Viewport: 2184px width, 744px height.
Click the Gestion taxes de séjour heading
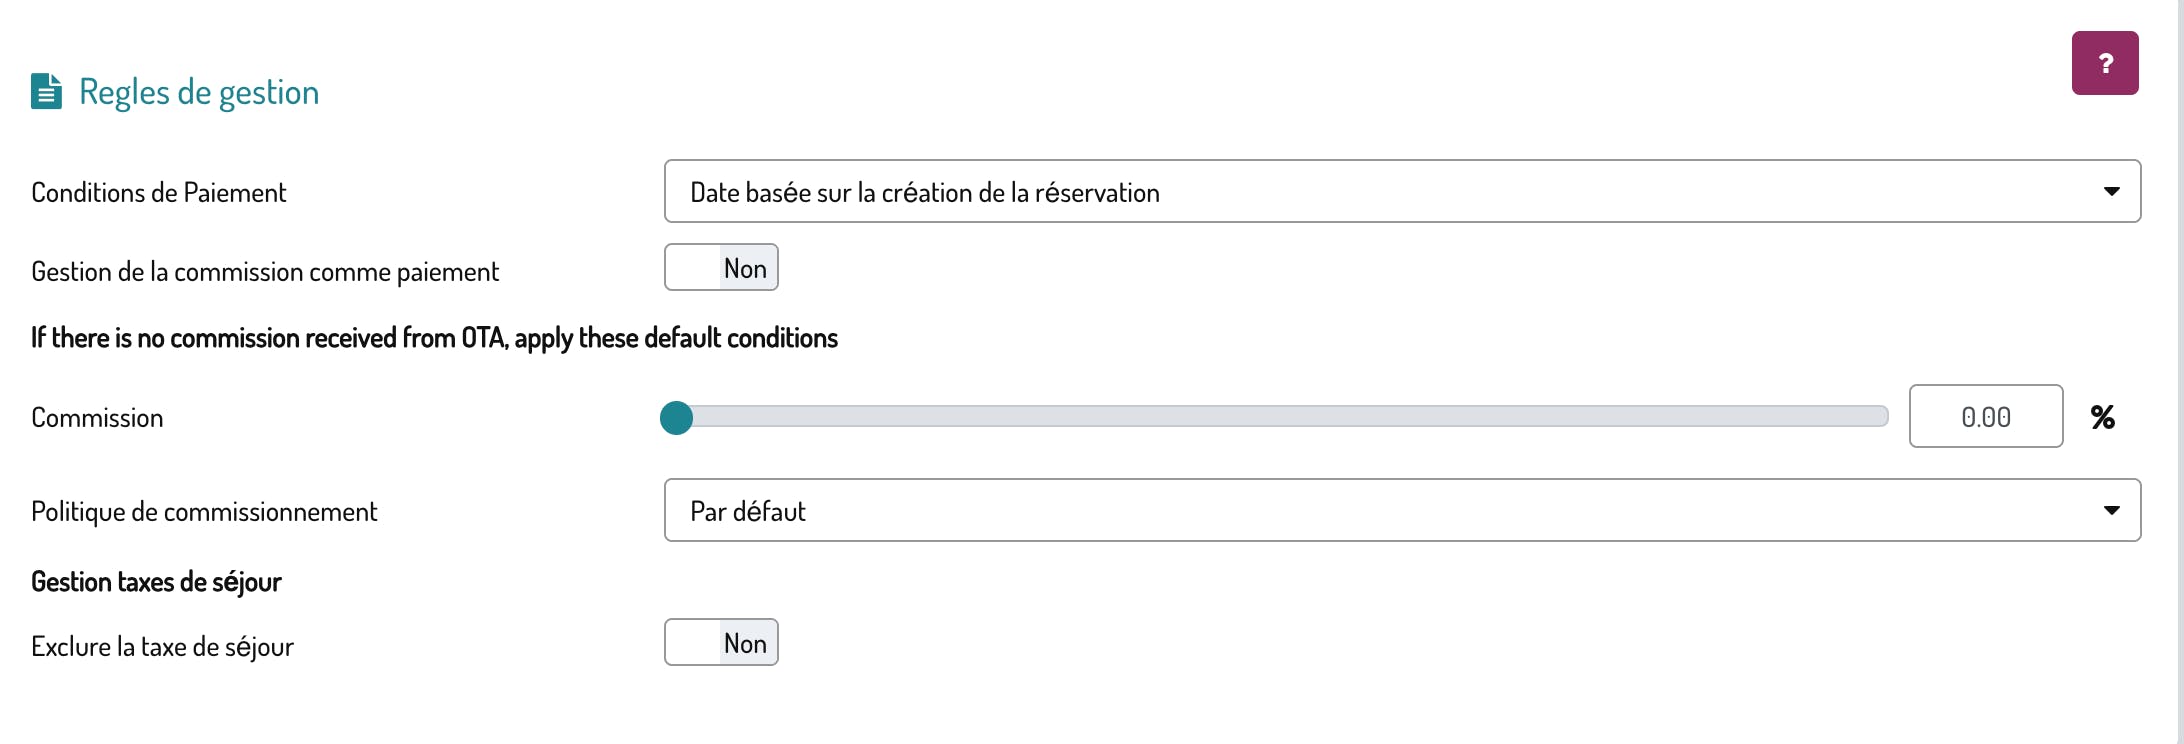pyautogui.click(x=156, y=582)
